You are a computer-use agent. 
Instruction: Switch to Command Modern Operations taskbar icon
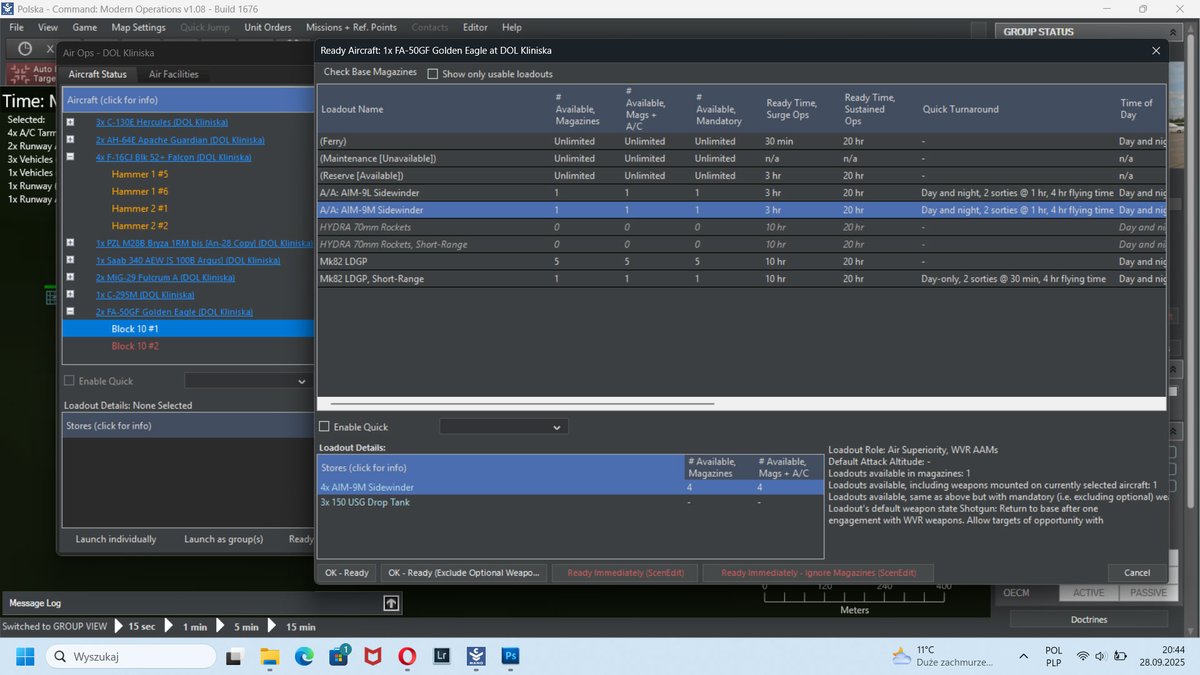[x=475, y=656]
